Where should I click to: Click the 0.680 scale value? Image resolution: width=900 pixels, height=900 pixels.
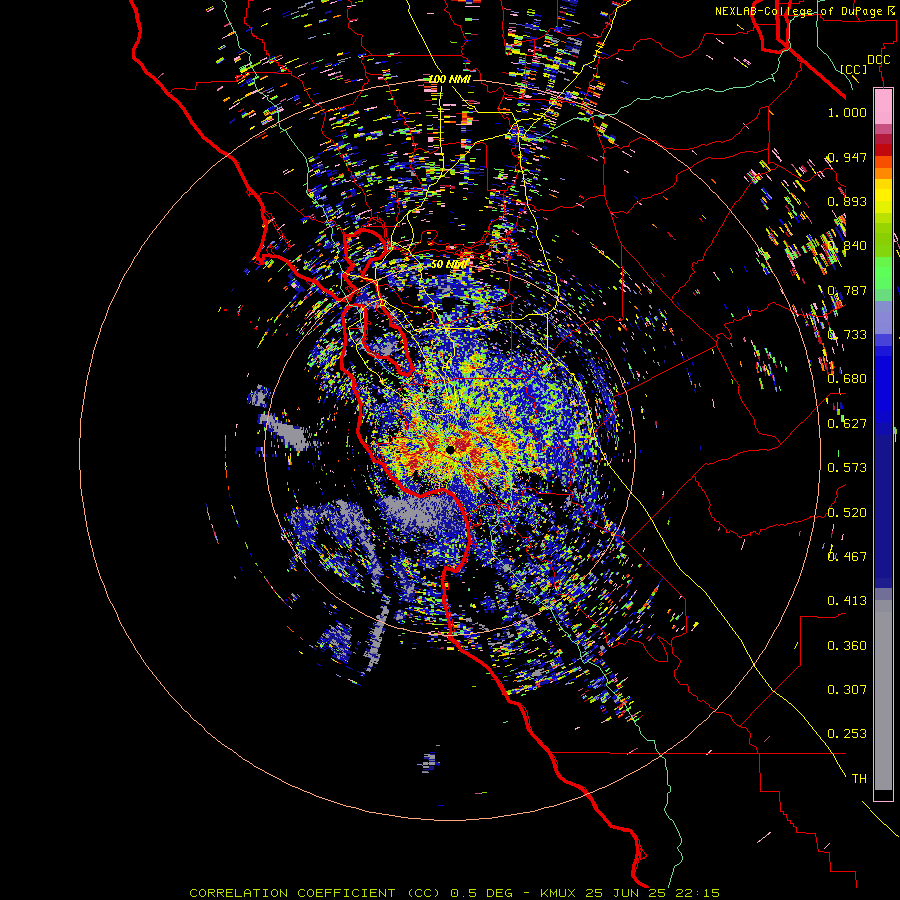pyautogui.click(x=847, y=379)
